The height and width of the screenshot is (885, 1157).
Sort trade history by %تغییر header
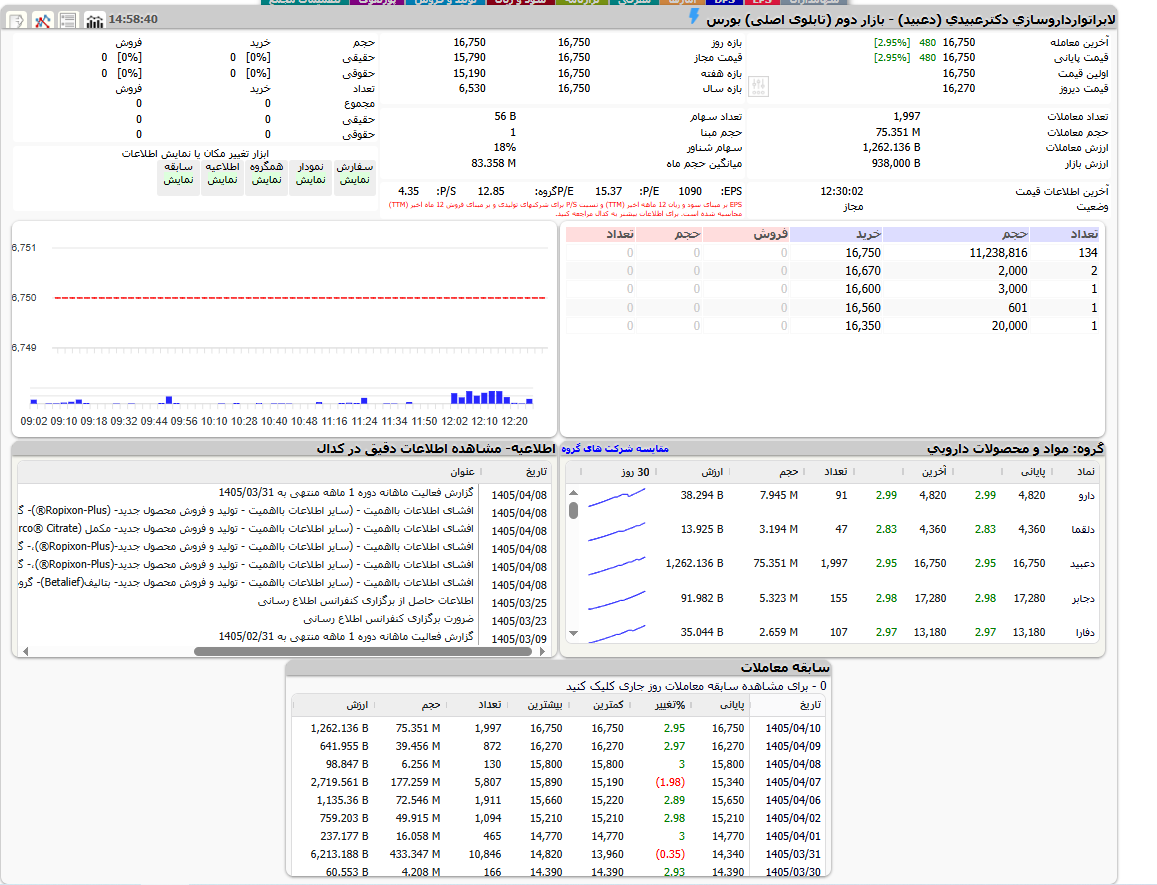[670, 705]
